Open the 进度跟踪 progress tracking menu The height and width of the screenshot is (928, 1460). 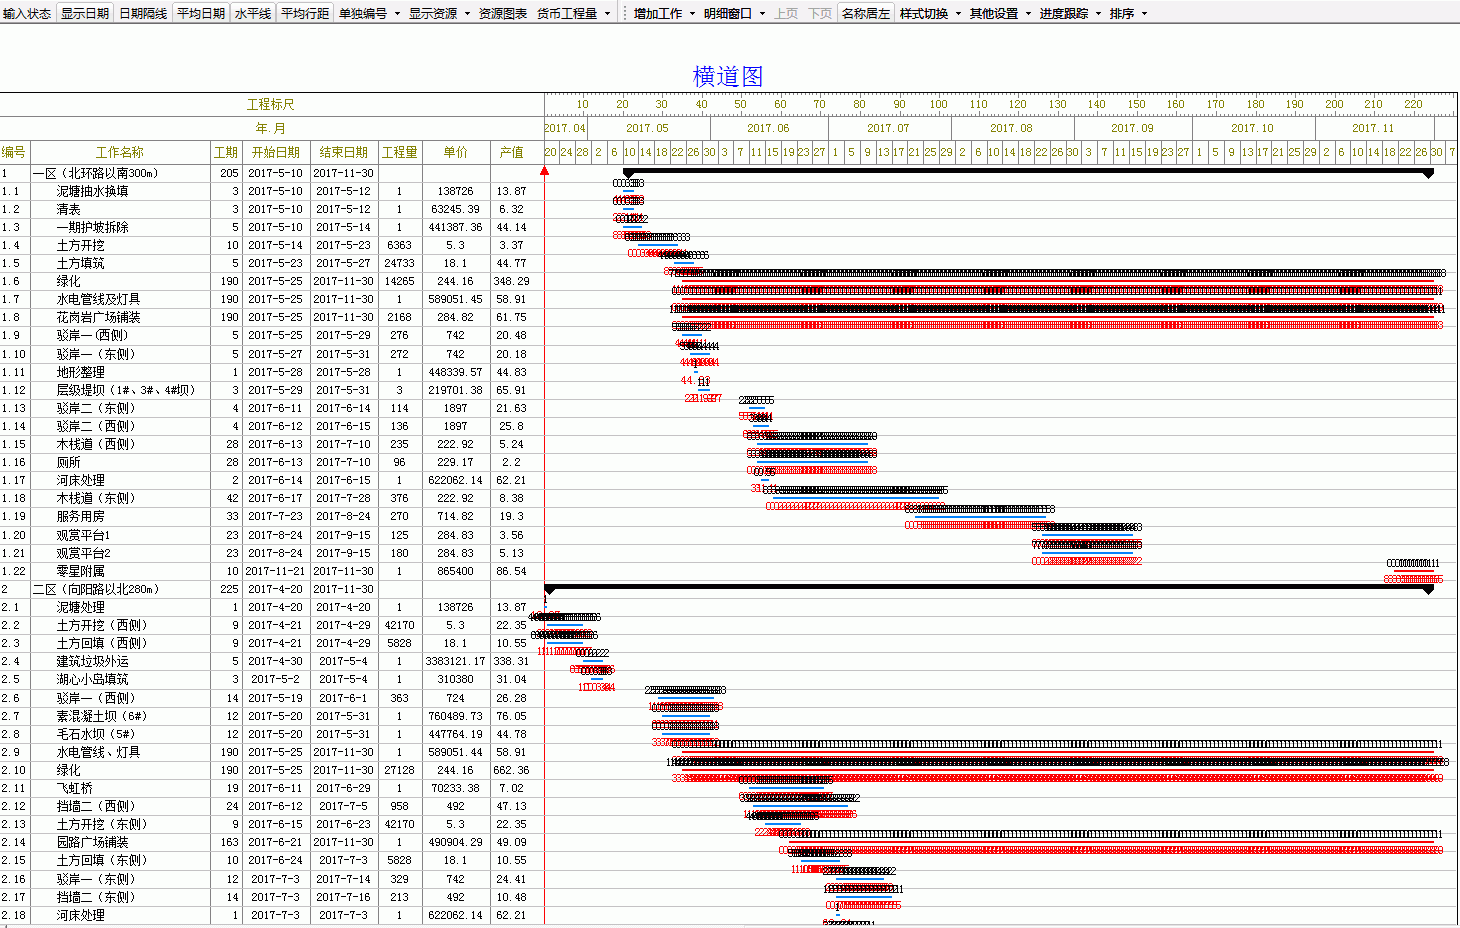point(1070,13)
